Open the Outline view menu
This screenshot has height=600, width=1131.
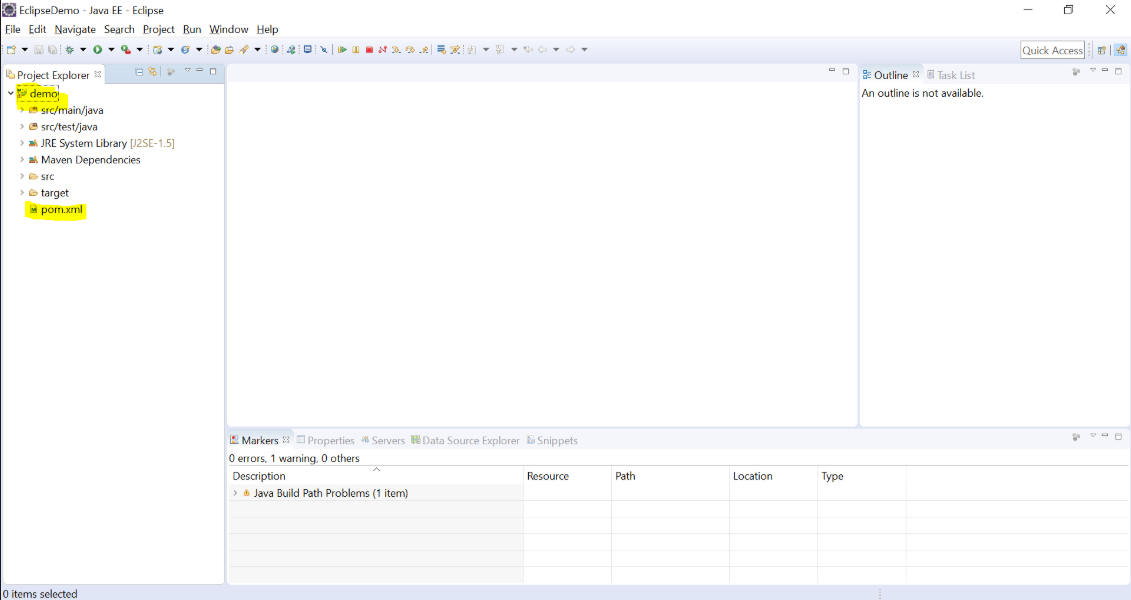click(x=1092, y=73)
